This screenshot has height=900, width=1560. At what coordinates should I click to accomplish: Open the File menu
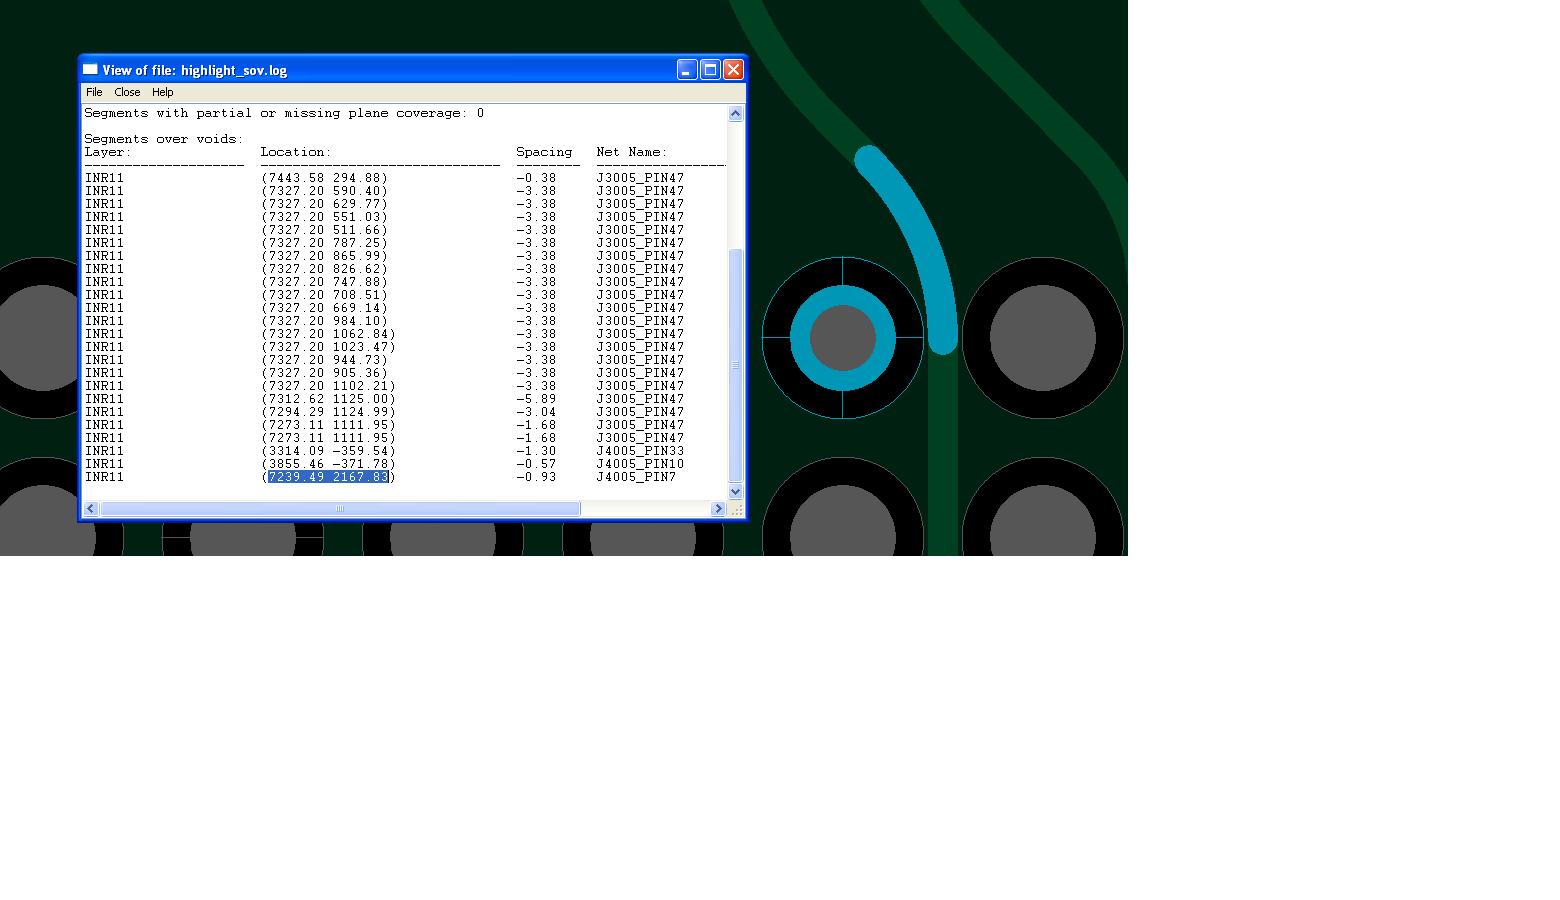pos(94,92)
